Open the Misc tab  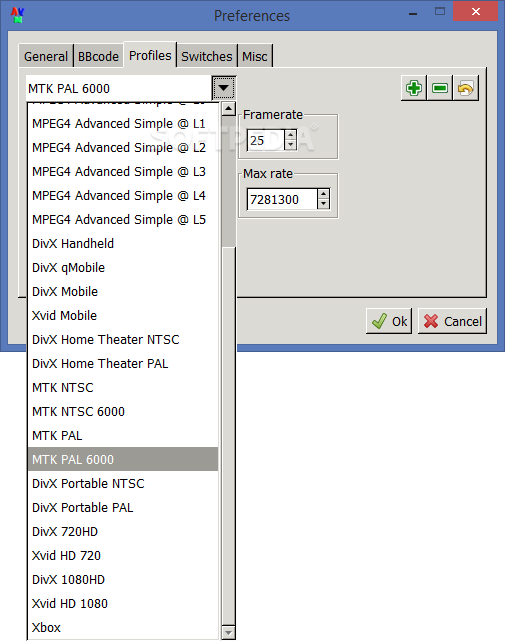tap(255, 56)
